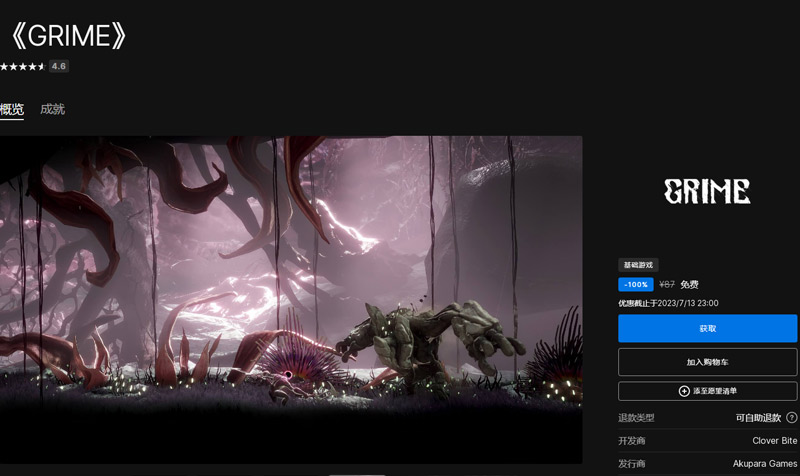
Task: Click the struck-through ¥87 price
Action: [667, 285]
